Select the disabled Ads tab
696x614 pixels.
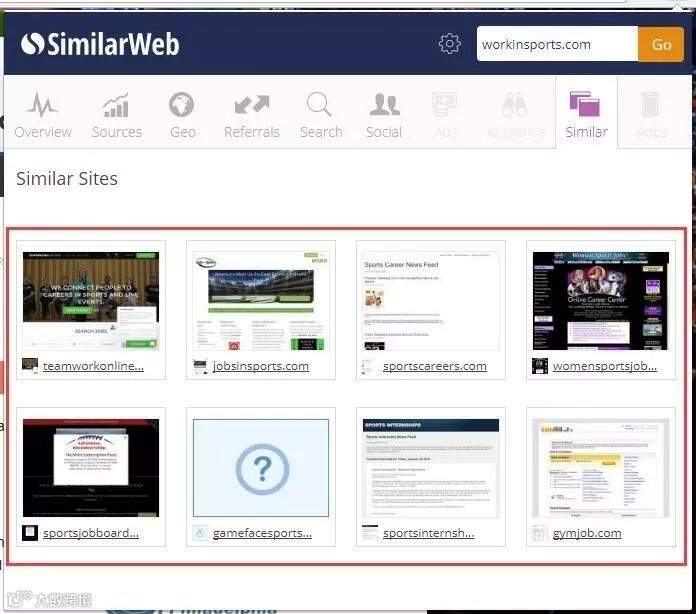point(445,115)
